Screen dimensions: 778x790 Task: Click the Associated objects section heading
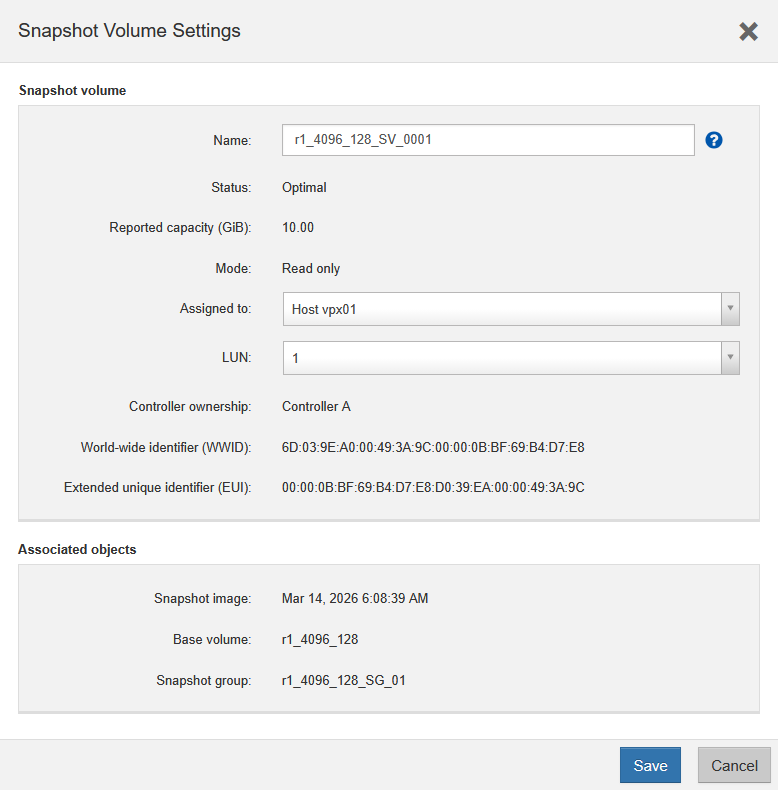pos(77,550)
